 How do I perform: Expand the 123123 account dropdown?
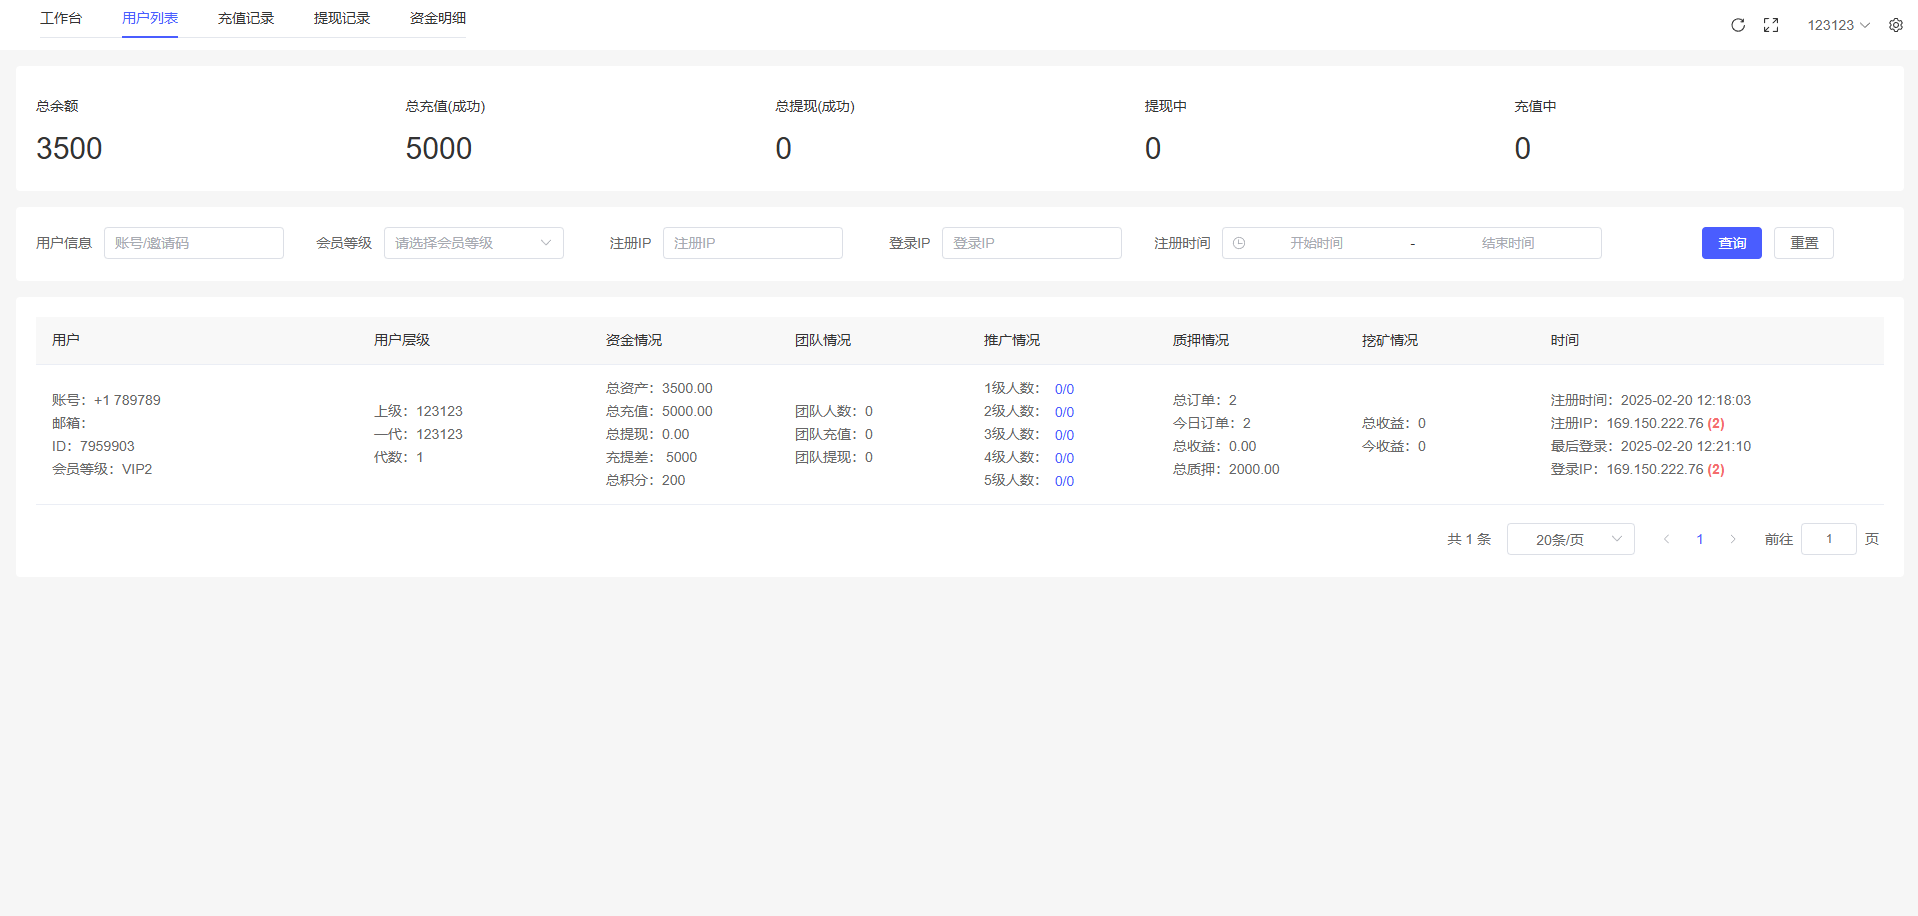[1838, 25]
